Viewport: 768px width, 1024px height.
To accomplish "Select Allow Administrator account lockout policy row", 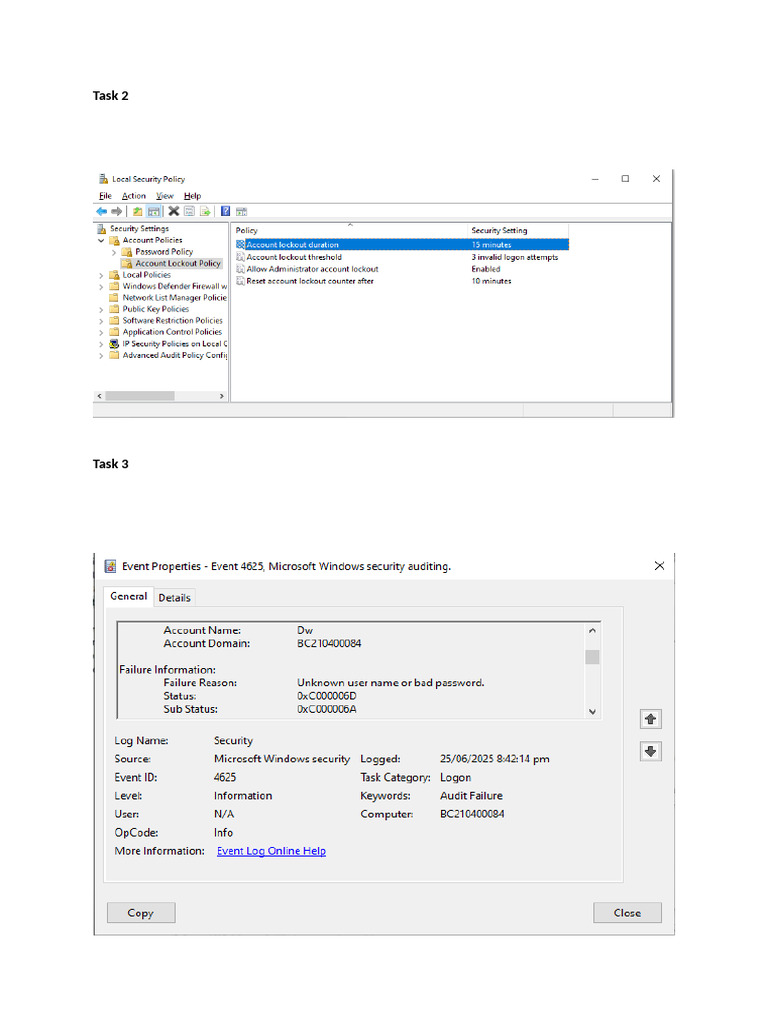I will click(402, 269).
